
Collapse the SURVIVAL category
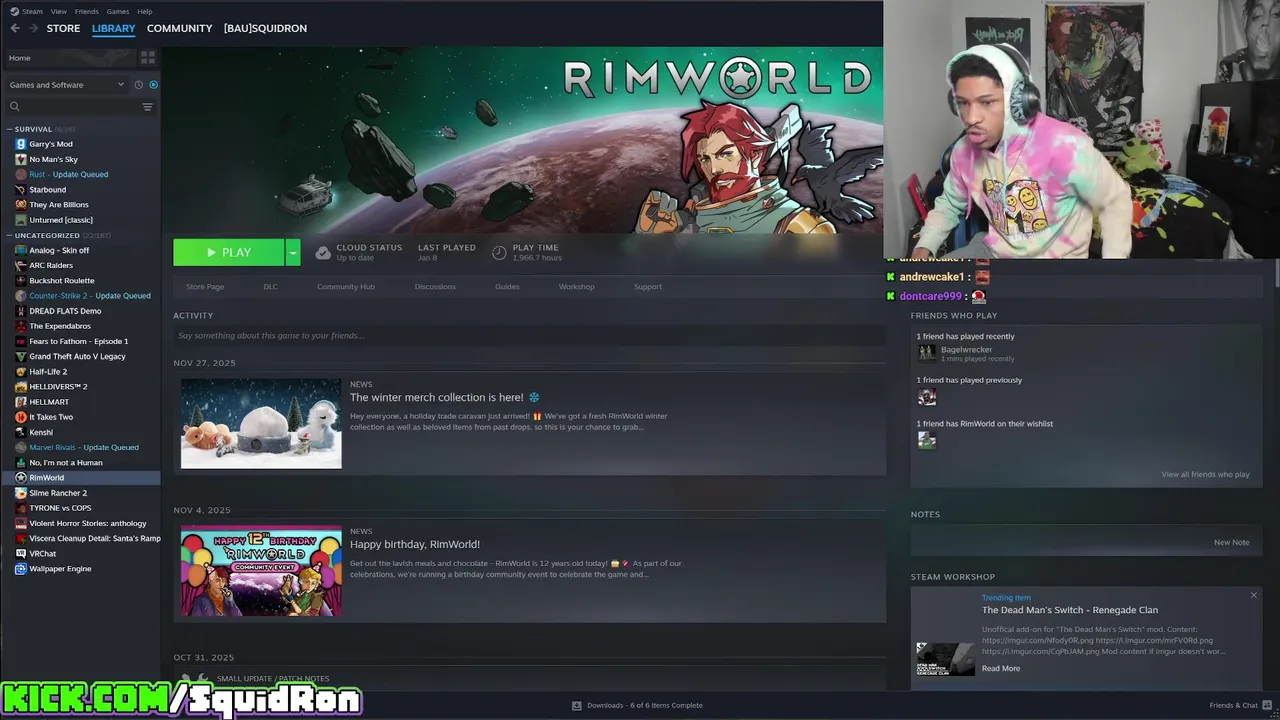tap(9, 129)
